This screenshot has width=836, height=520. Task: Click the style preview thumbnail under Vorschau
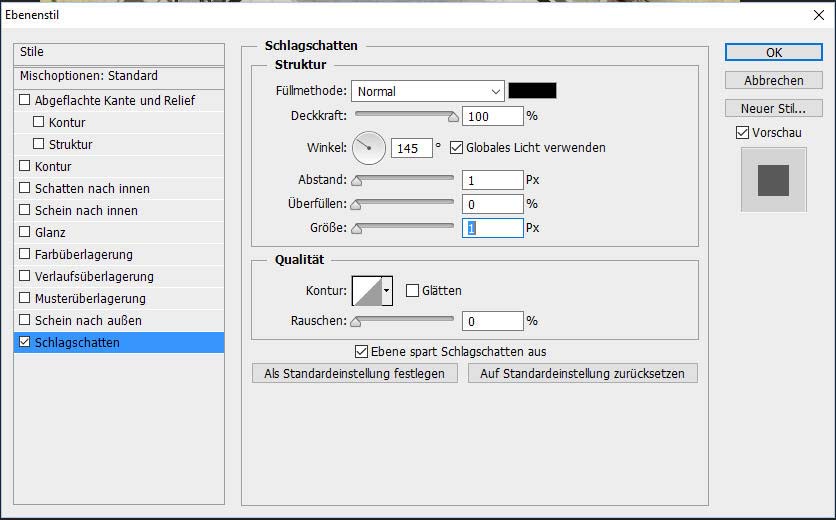coord(773,180)
